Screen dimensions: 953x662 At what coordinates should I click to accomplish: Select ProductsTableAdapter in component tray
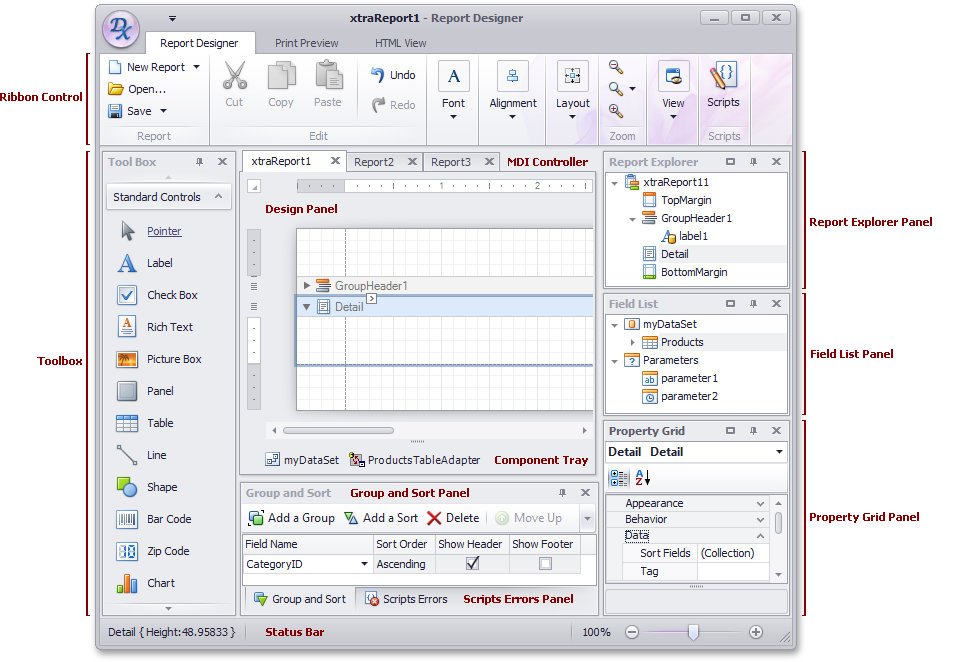(415, 460)
